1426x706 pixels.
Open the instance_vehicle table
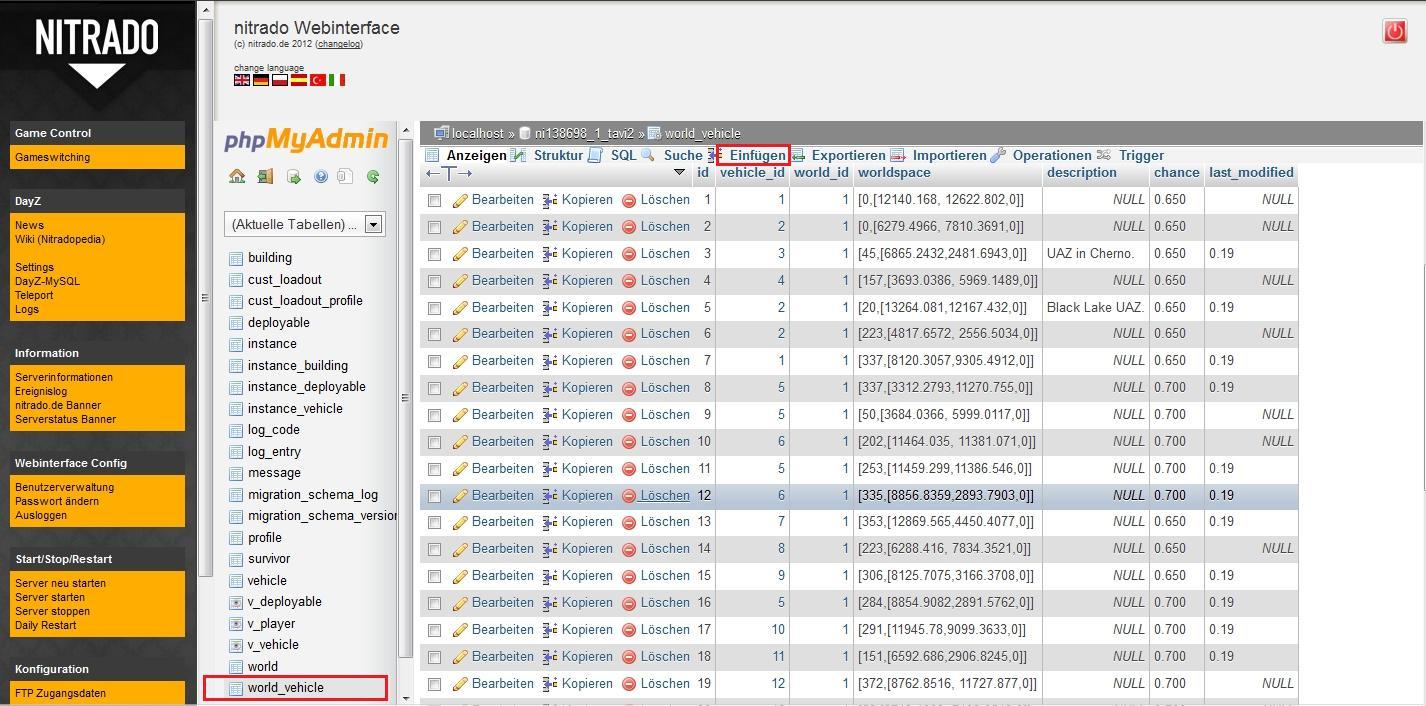coord(295,408)
